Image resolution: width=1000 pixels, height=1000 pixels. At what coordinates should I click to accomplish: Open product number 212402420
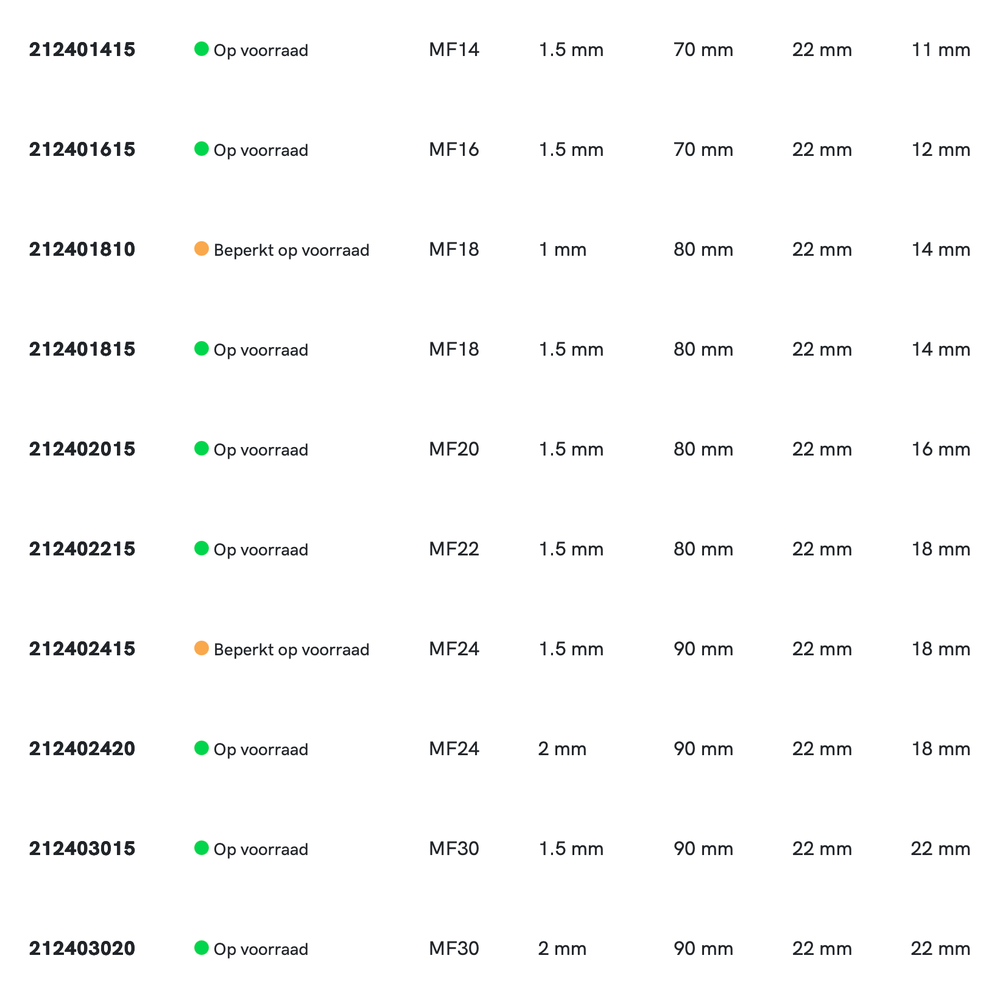[82, 749]
